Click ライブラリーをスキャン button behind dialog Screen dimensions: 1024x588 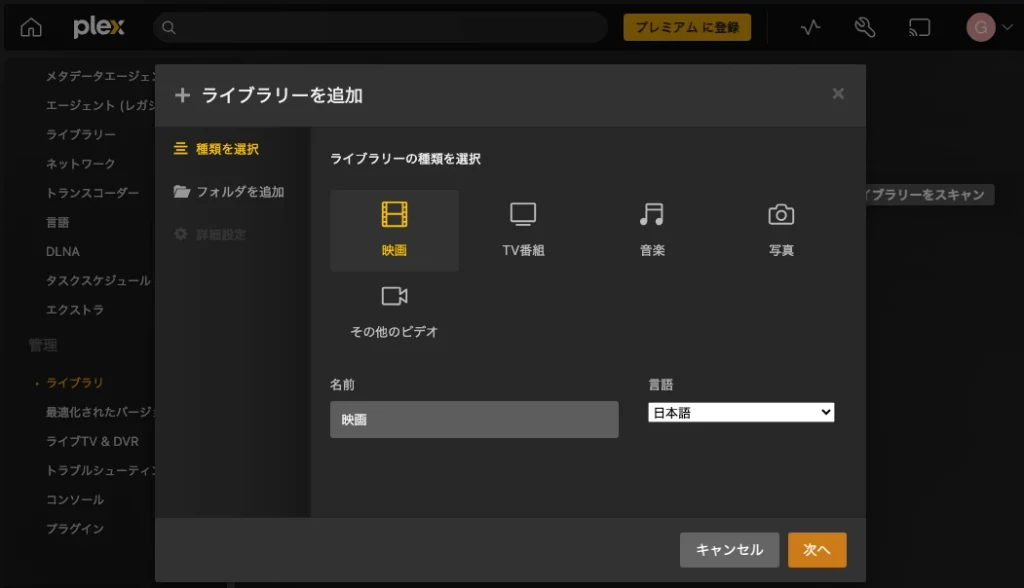click(930, 195)
